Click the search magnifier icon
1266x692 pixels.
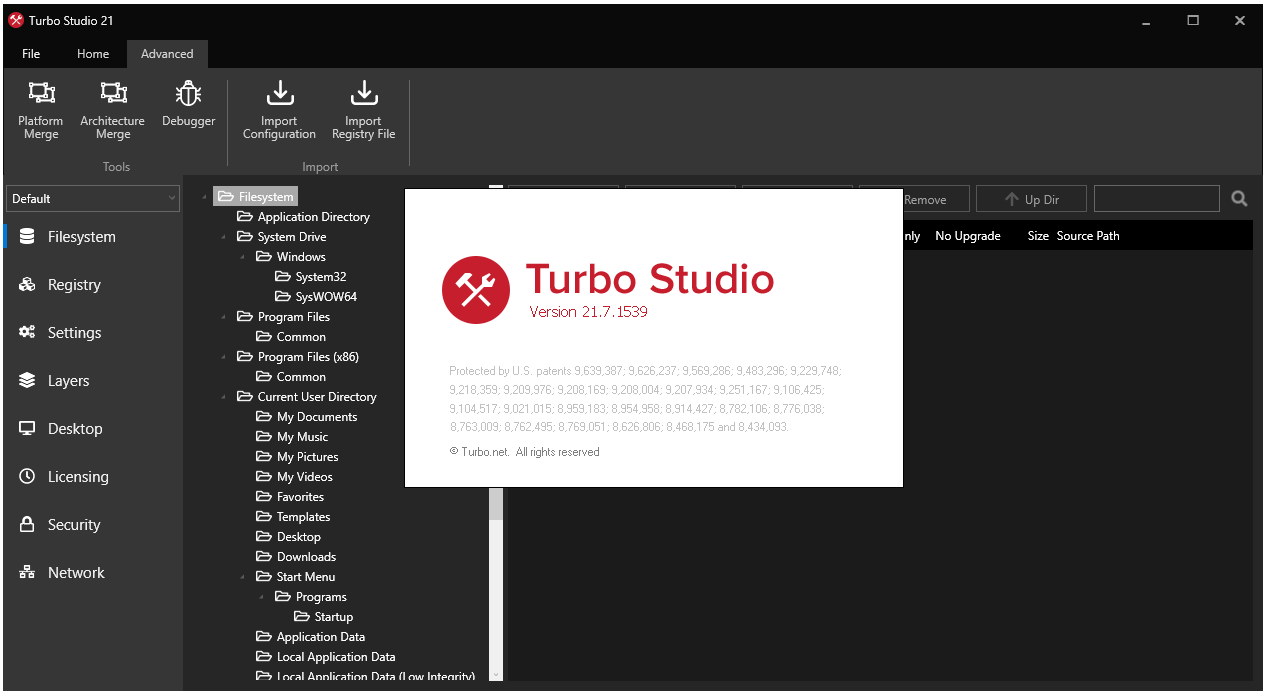(1239, 199)
